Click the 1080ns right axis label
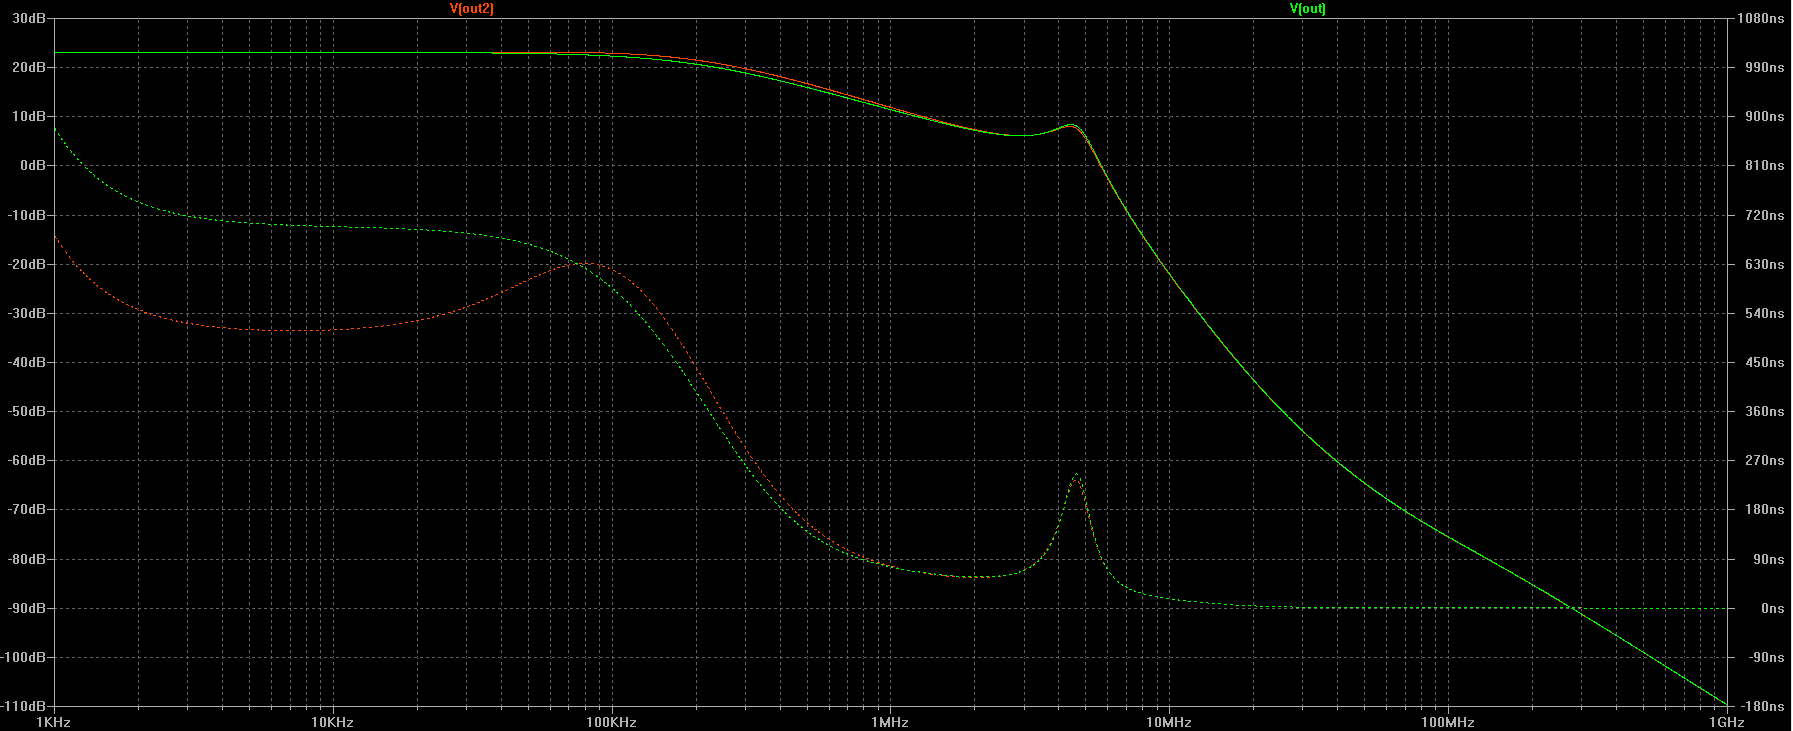Screen dimensions: 1793x731 tap(1760, 19)
